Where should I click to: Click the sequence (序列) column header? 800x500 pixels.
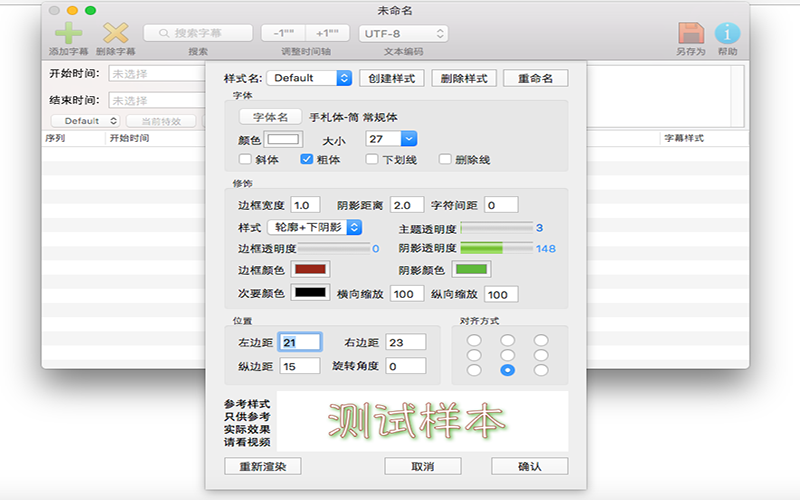(x=55, y=138)
